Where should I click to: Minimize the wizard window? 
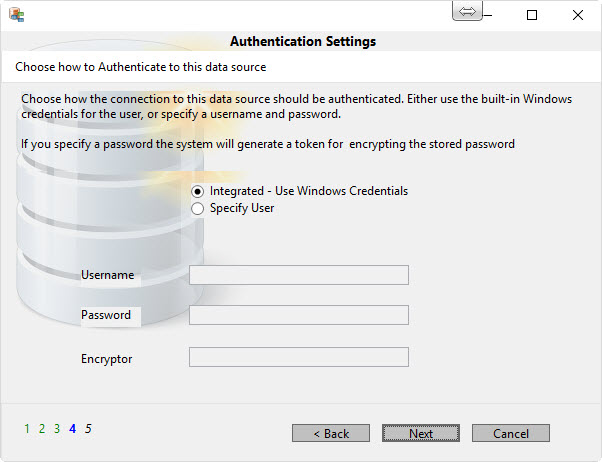click(488, 15)
